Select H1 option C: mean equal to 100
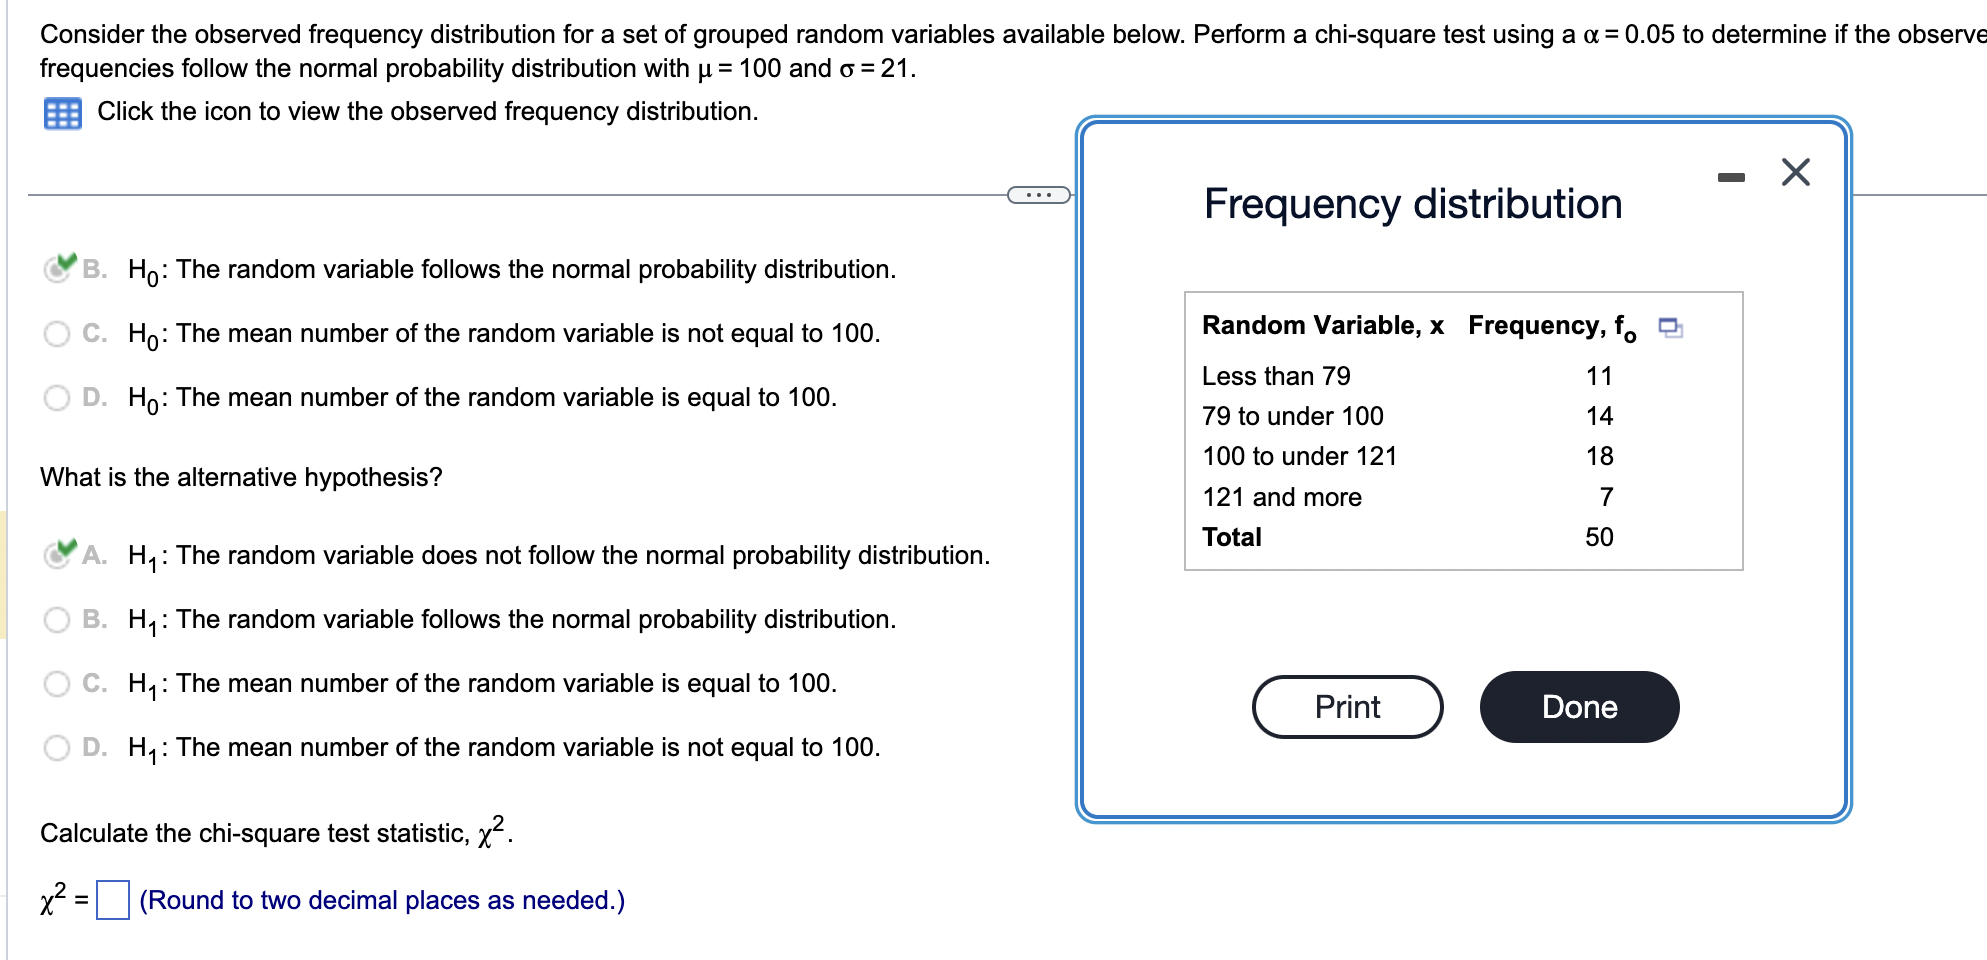This screenshot has height=960, width=1987. pyautogui.click(x=57, y=683)
